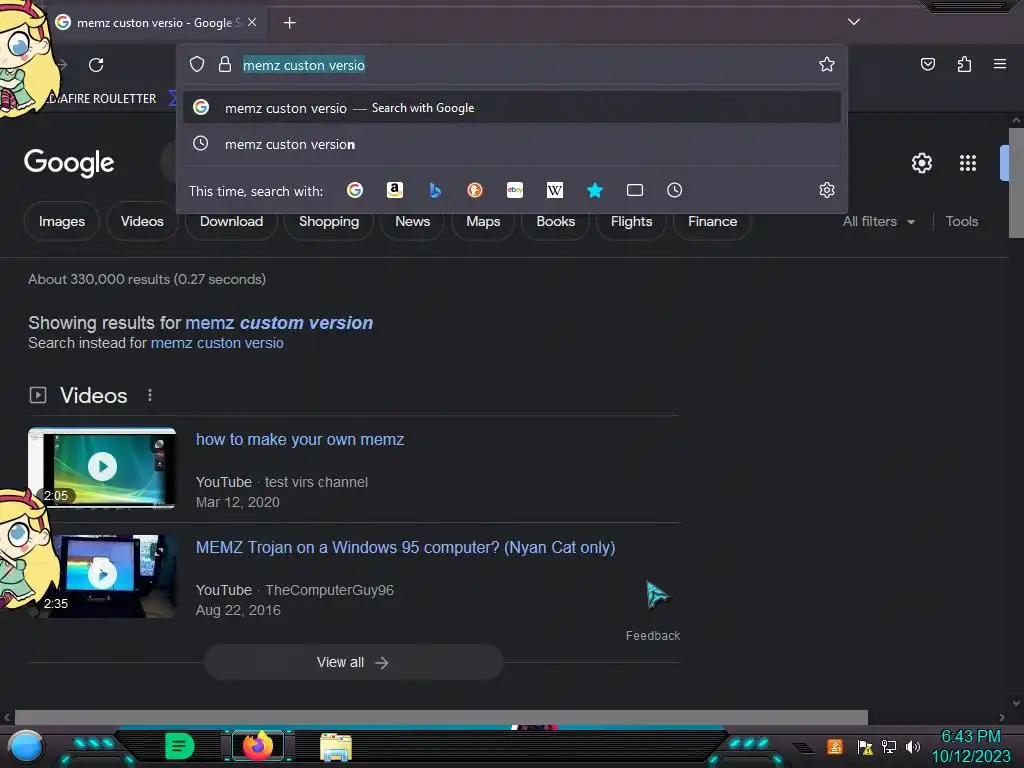Play the 2:05 'make your own memz' thumbnail
The image size is (1024, 768).
102,467
